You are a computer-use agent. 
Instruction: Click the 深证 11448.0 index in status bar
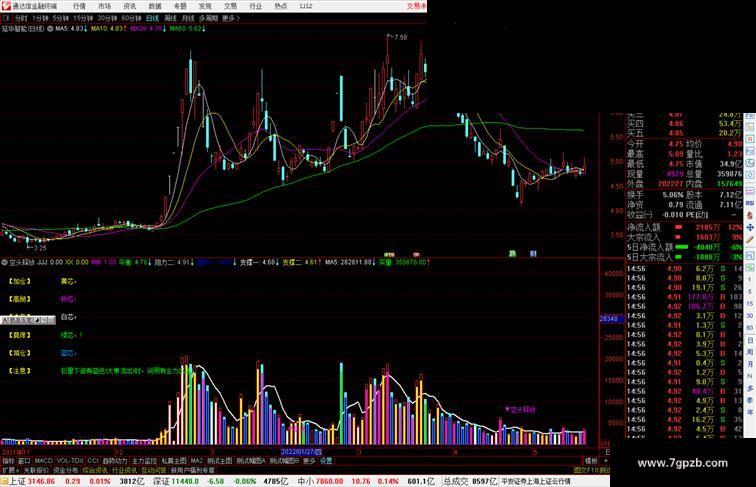(176, 481)
